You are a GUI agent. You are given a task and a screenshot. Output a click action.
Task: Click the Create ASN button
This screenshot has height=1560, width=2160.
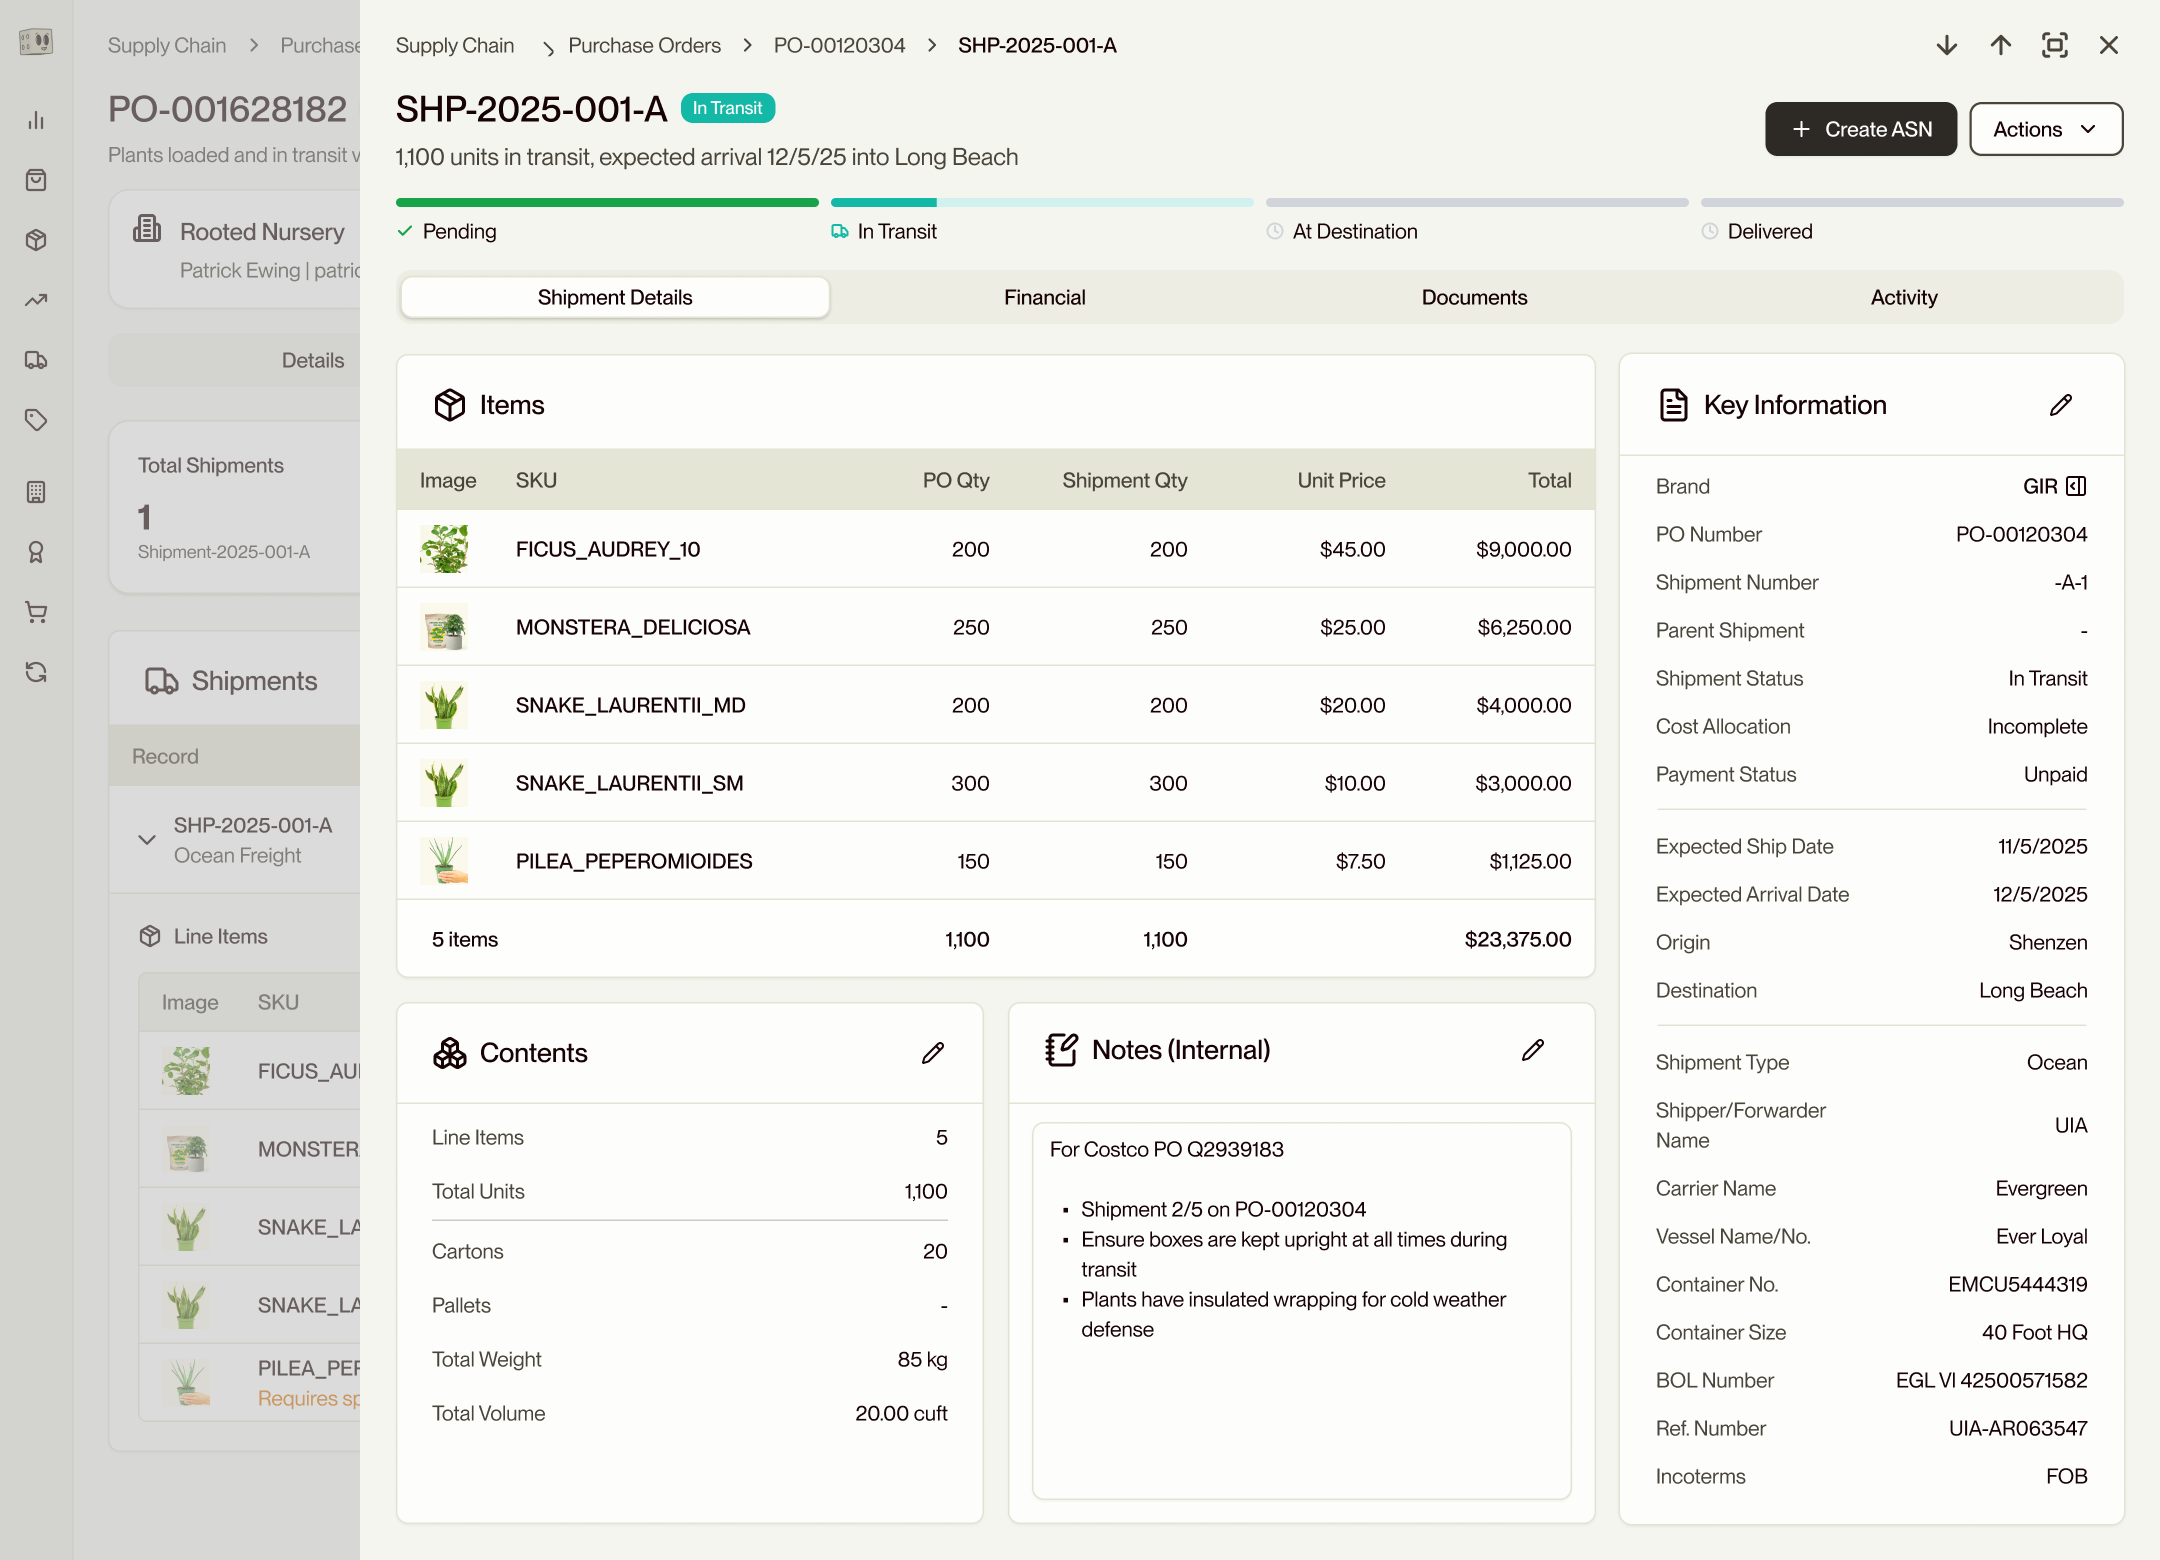point(1860,128)
